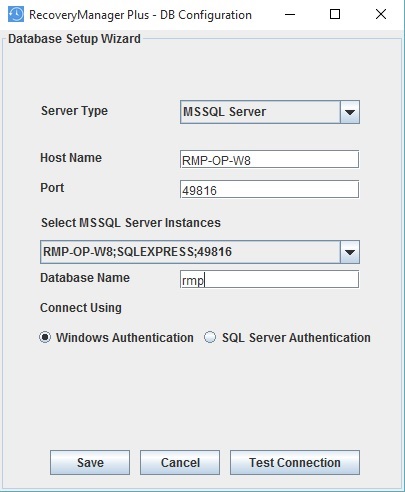405x492 pixels.
Task: Click the Database Name field containing rmp
Action: 270,279
